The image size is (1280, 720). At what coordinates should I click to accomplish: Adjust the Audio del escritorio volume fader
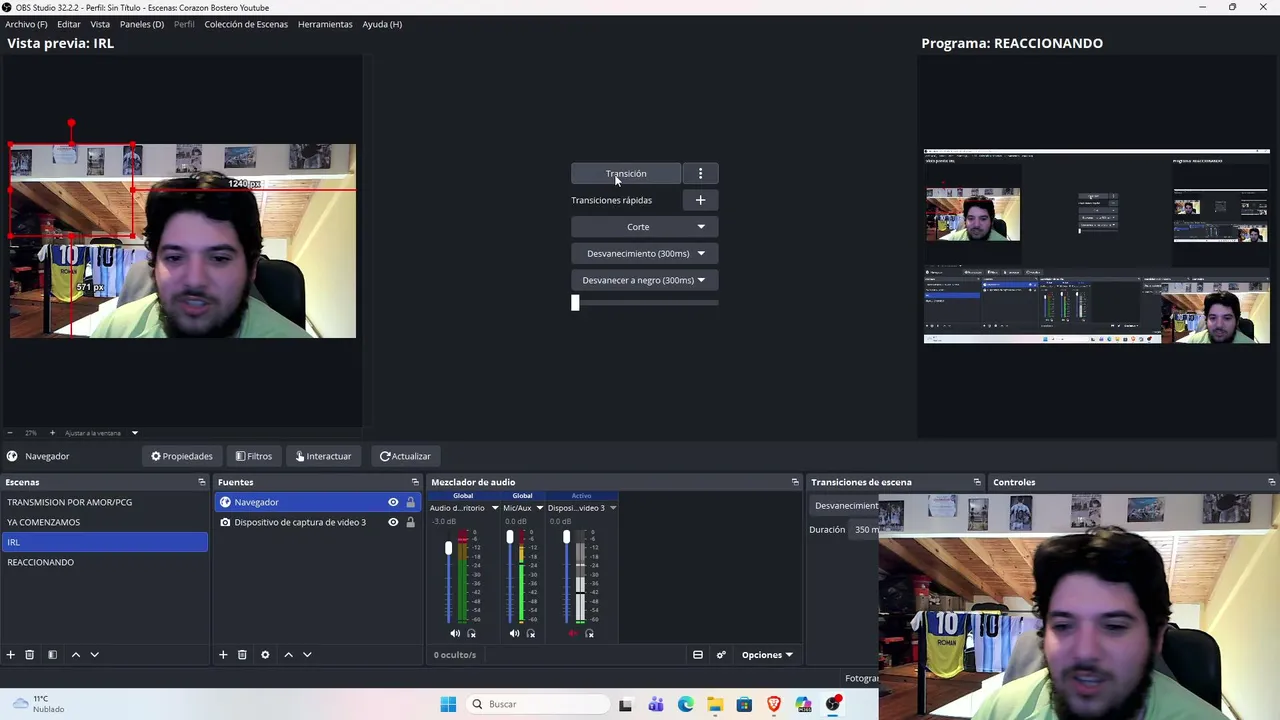click(448, 548)
